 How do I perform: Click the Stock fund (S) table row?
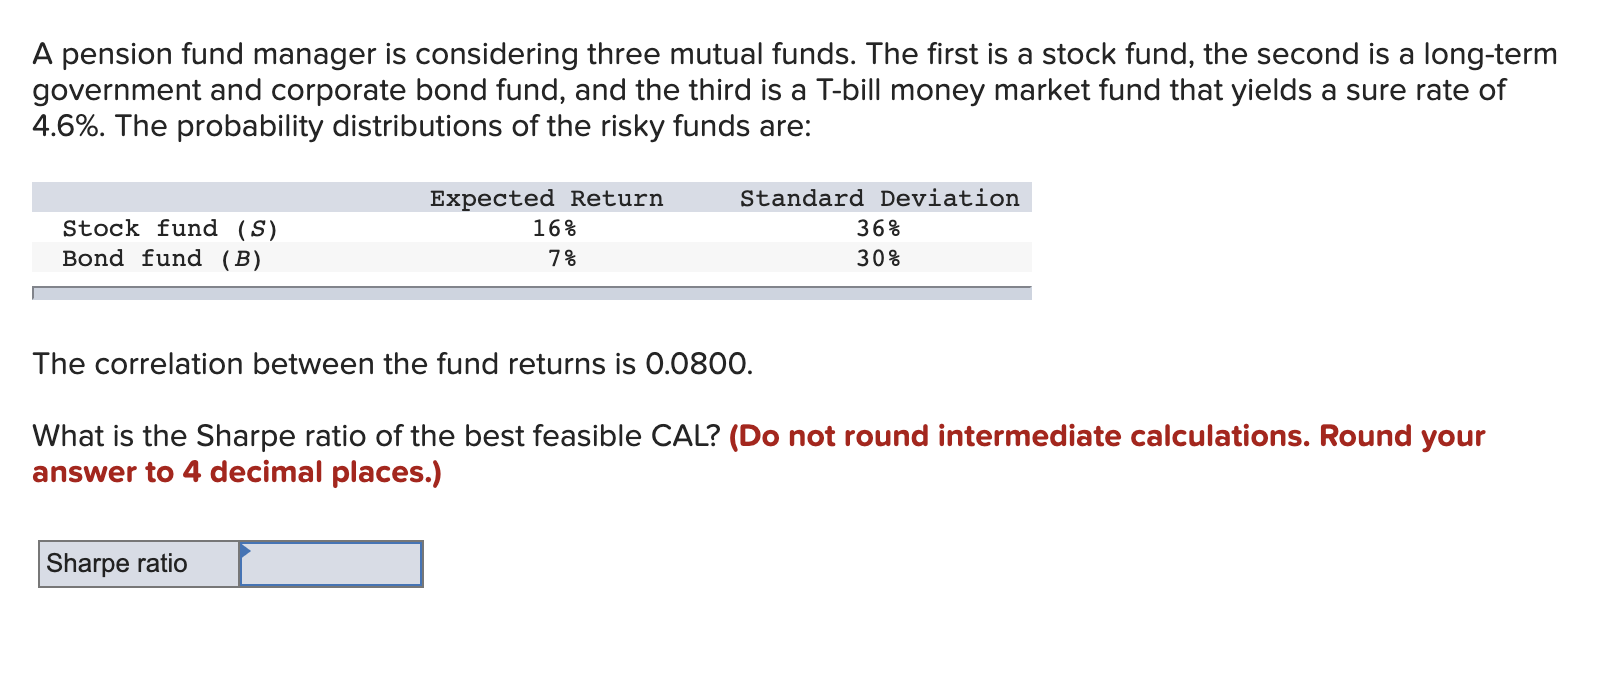(x=171, y=228)
